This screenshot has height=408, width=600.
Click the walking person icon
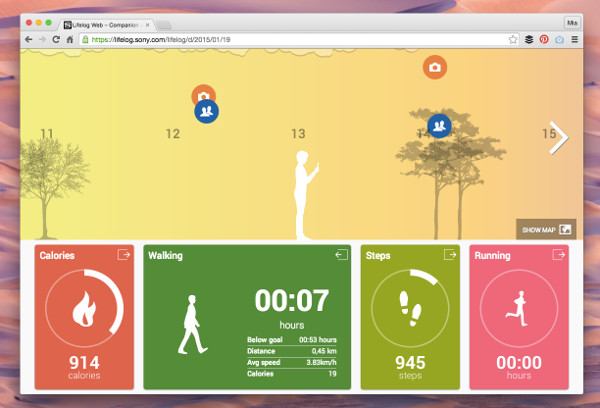[192, 324]
